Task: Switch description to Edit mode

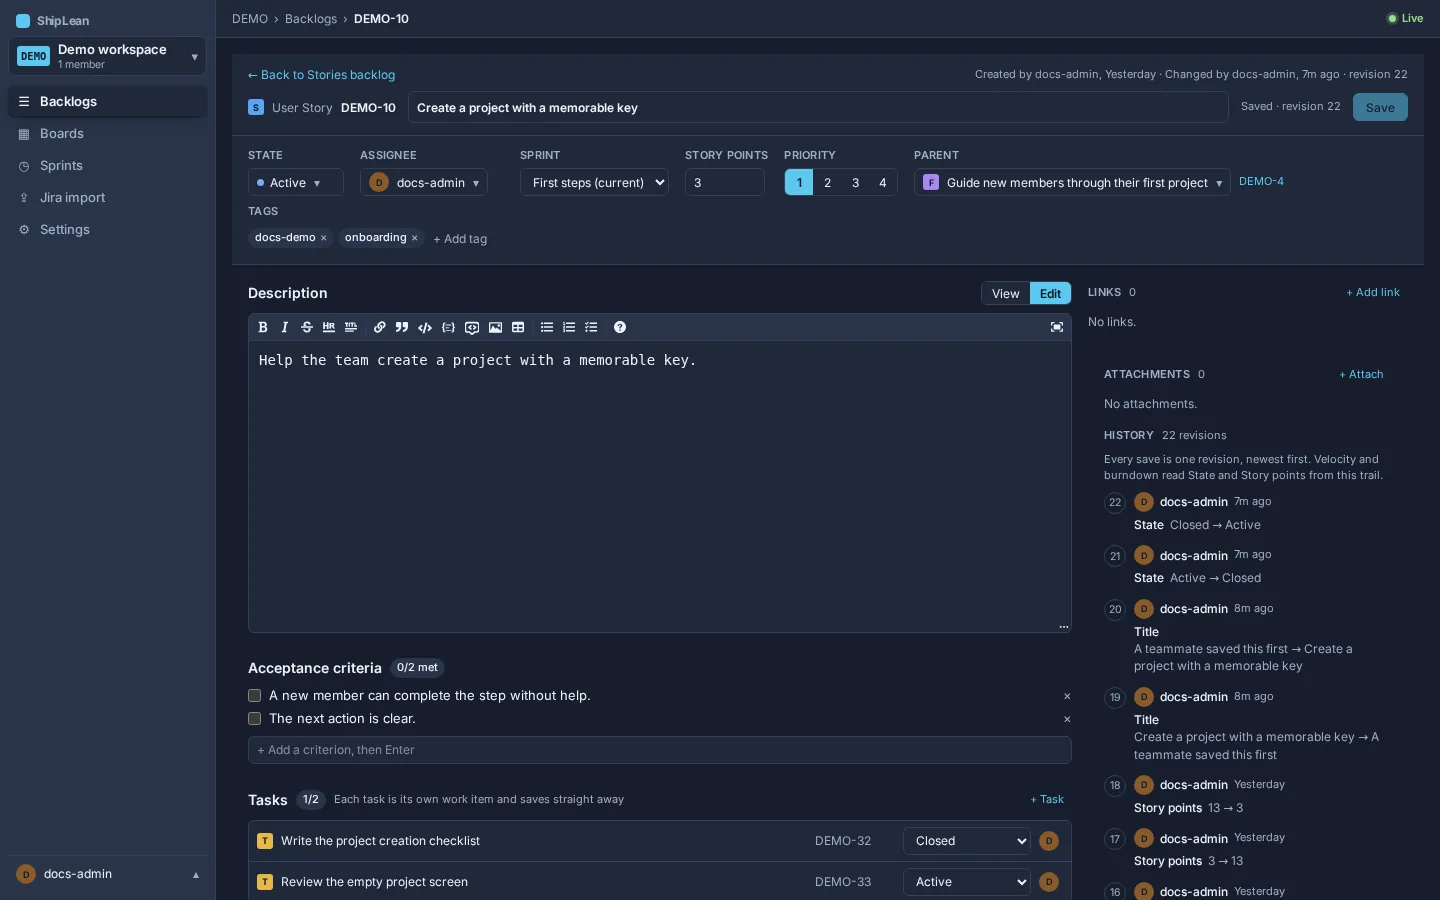Action: tap(1050, 293)
